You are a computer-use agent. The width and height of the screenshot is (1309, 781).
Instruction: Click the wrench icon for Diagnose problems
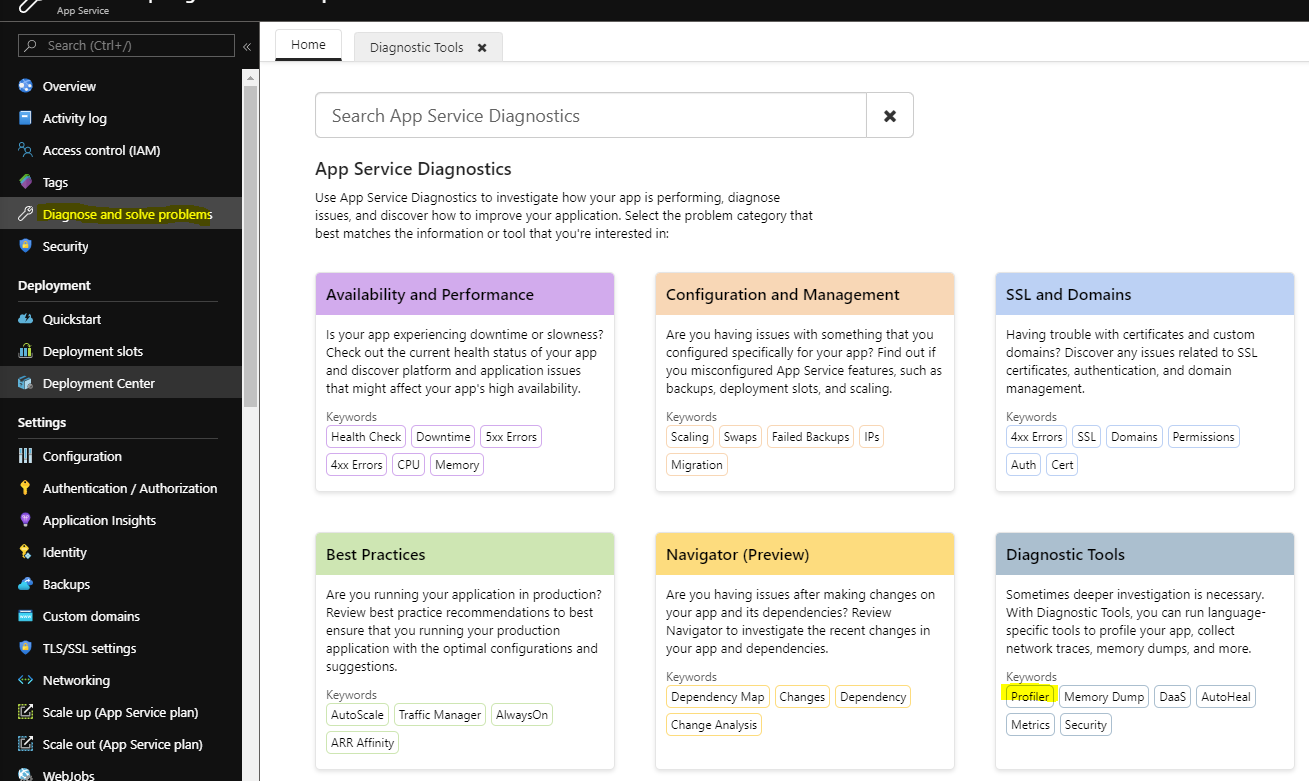tap(26, 214)
